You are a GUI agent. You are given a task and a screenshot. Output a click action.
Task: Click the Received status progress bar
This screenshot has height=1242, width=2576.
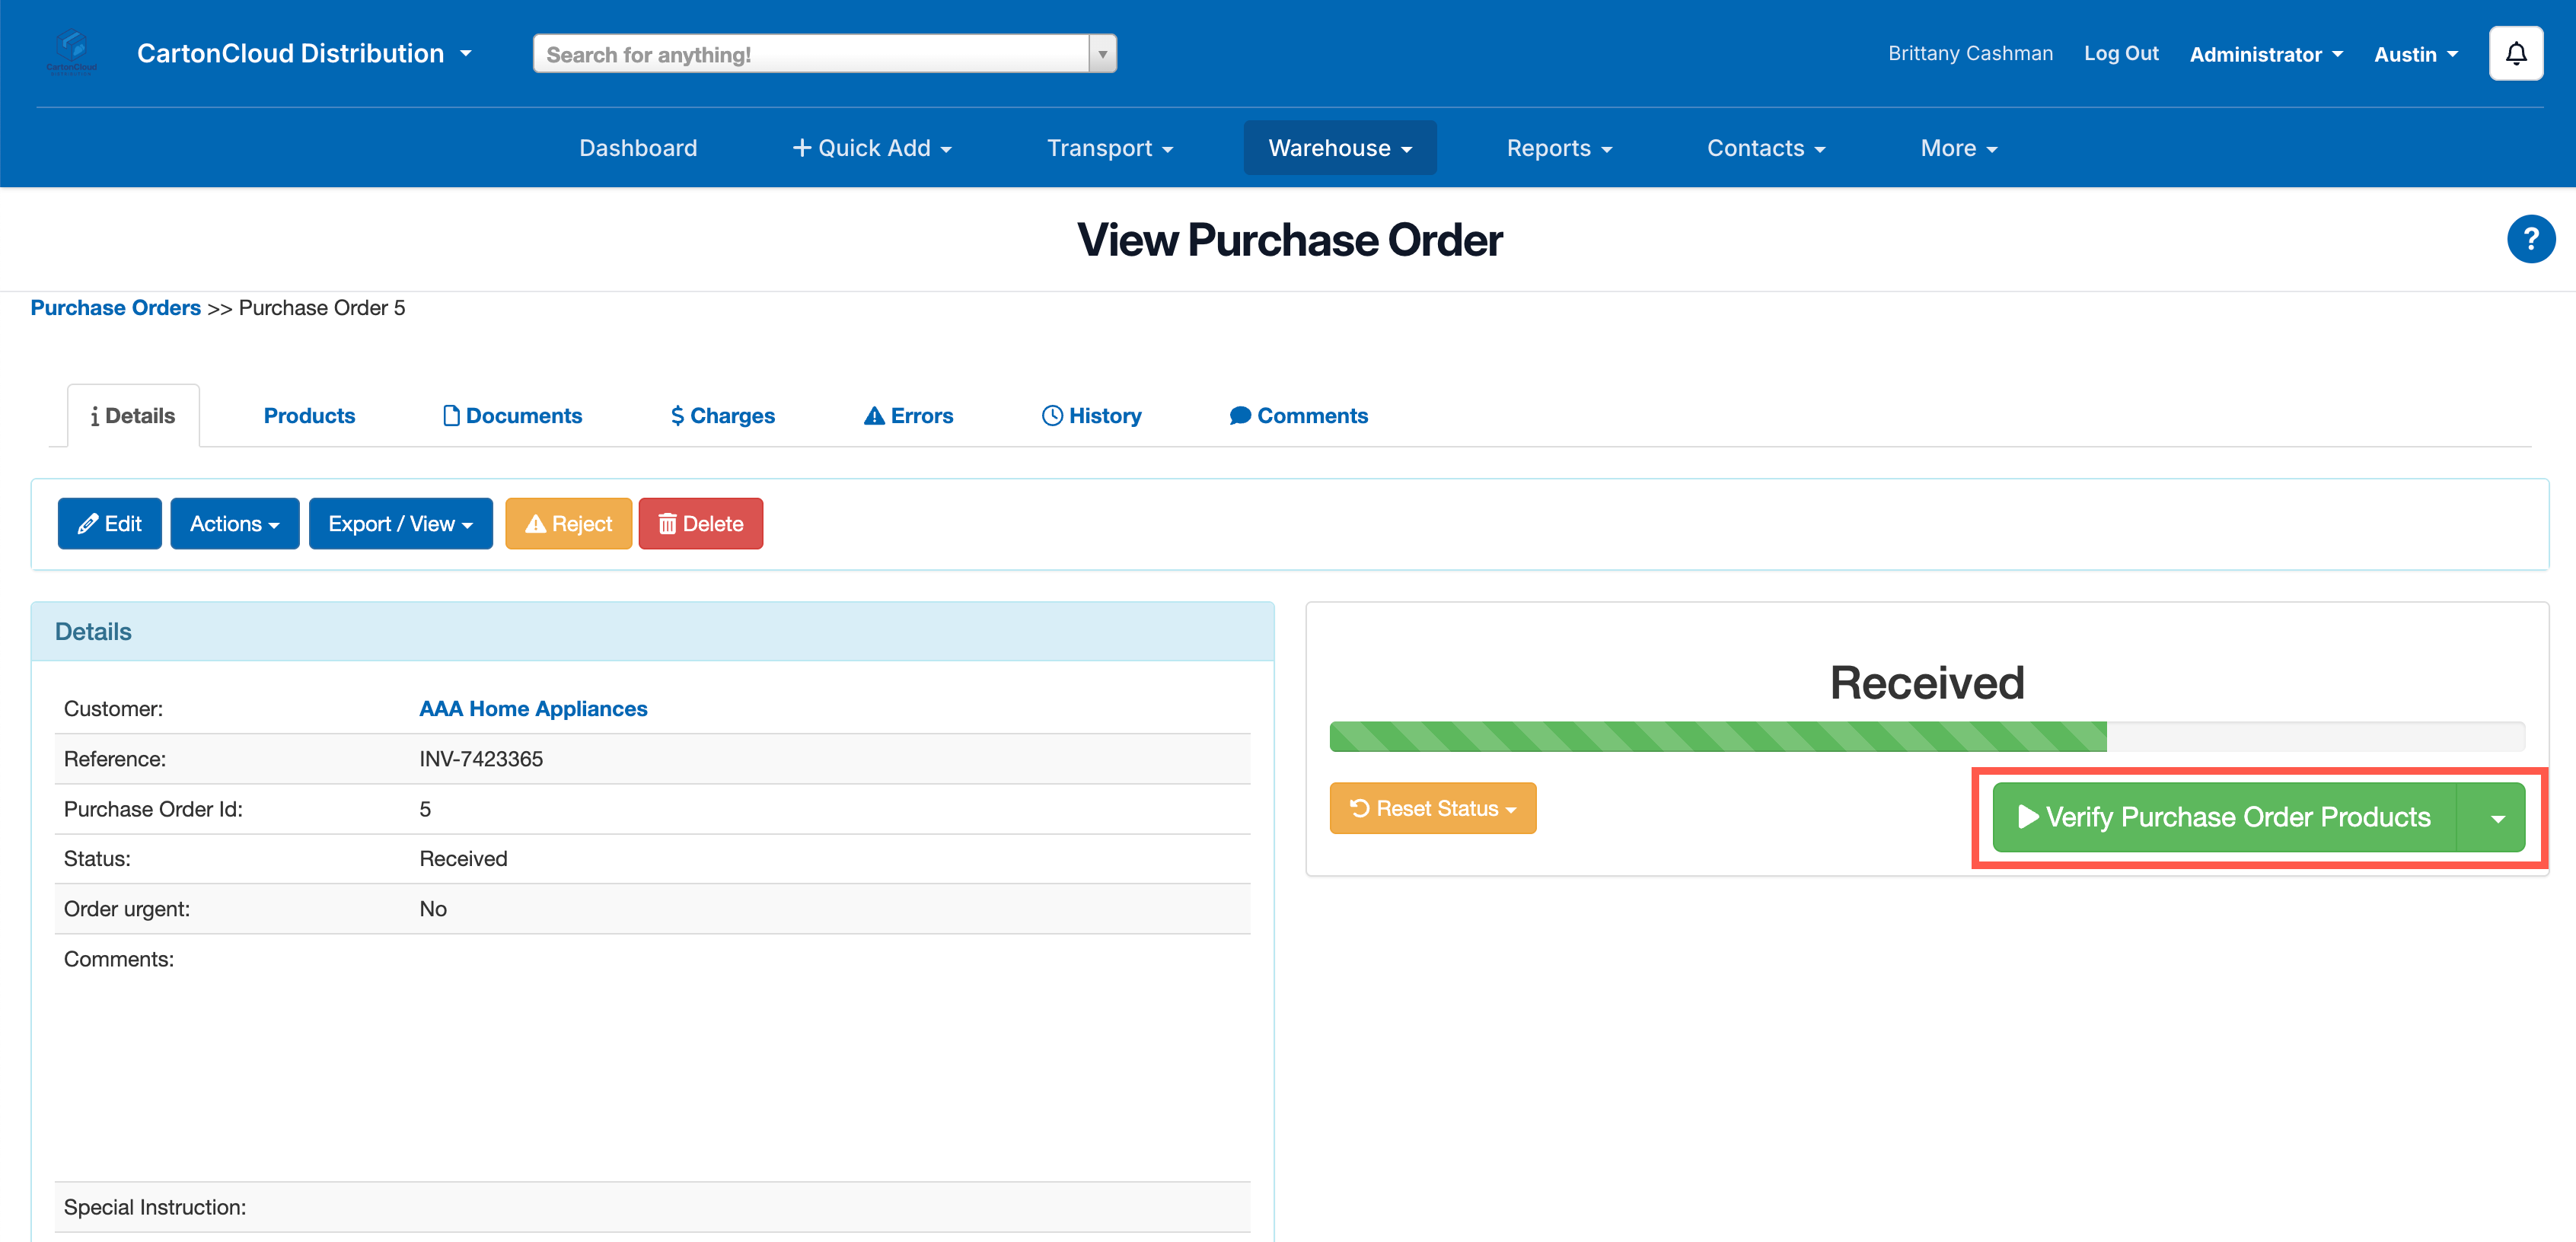(x=1926, y=737)
